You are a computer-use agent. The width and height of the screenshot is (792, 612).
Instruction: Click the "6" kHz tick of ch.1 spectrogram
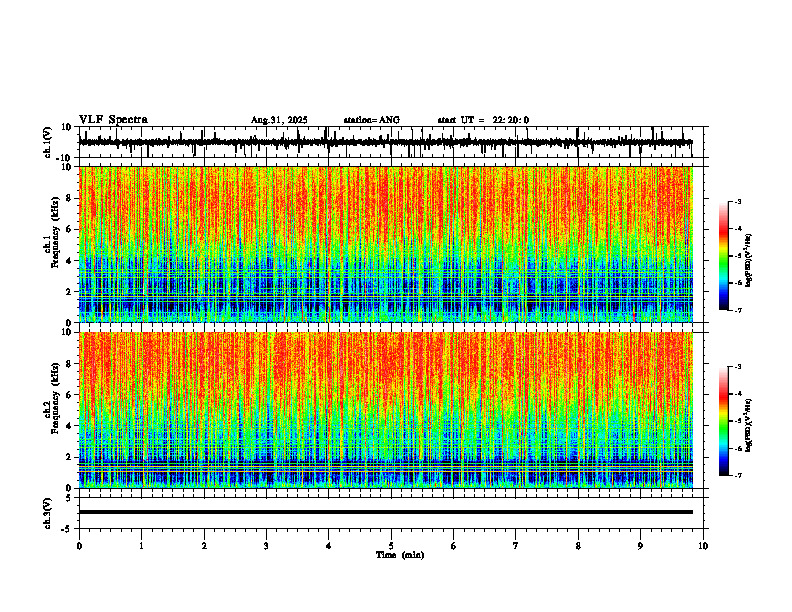[70, 229]
